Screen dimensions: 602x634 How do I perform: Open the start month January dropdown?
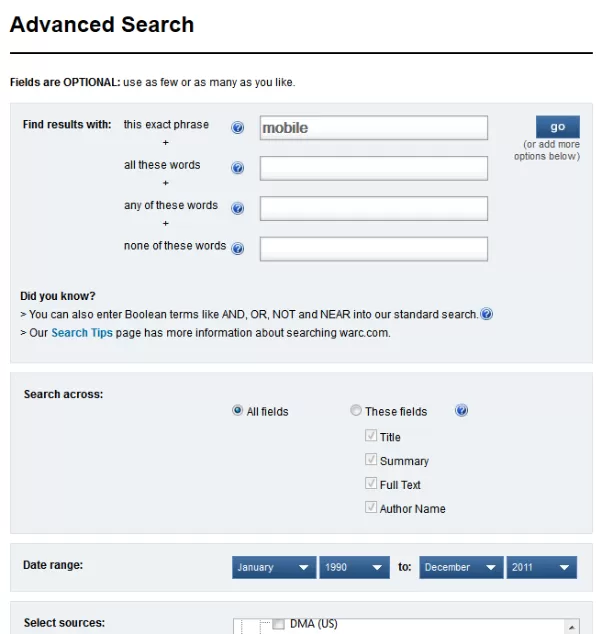point(274,567)
